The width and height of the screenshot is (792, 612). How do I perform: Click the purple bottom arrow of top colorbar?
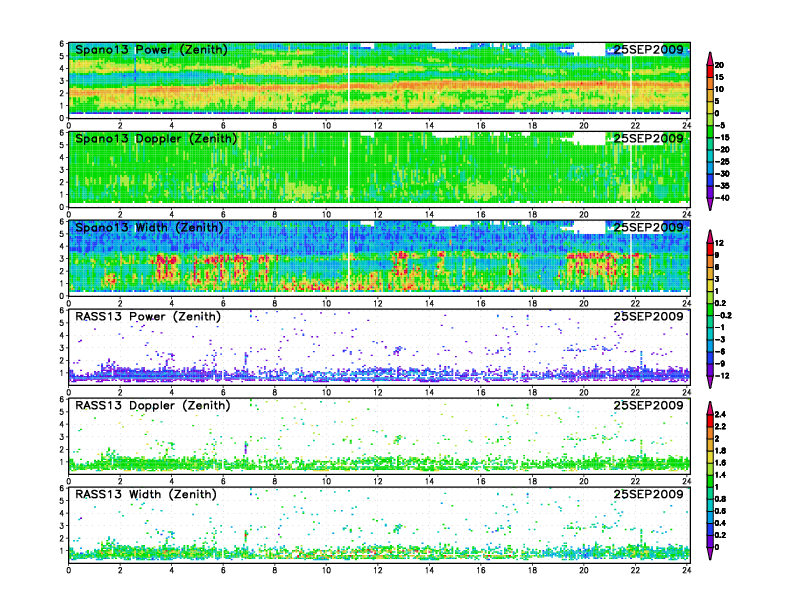click(710, 204)
